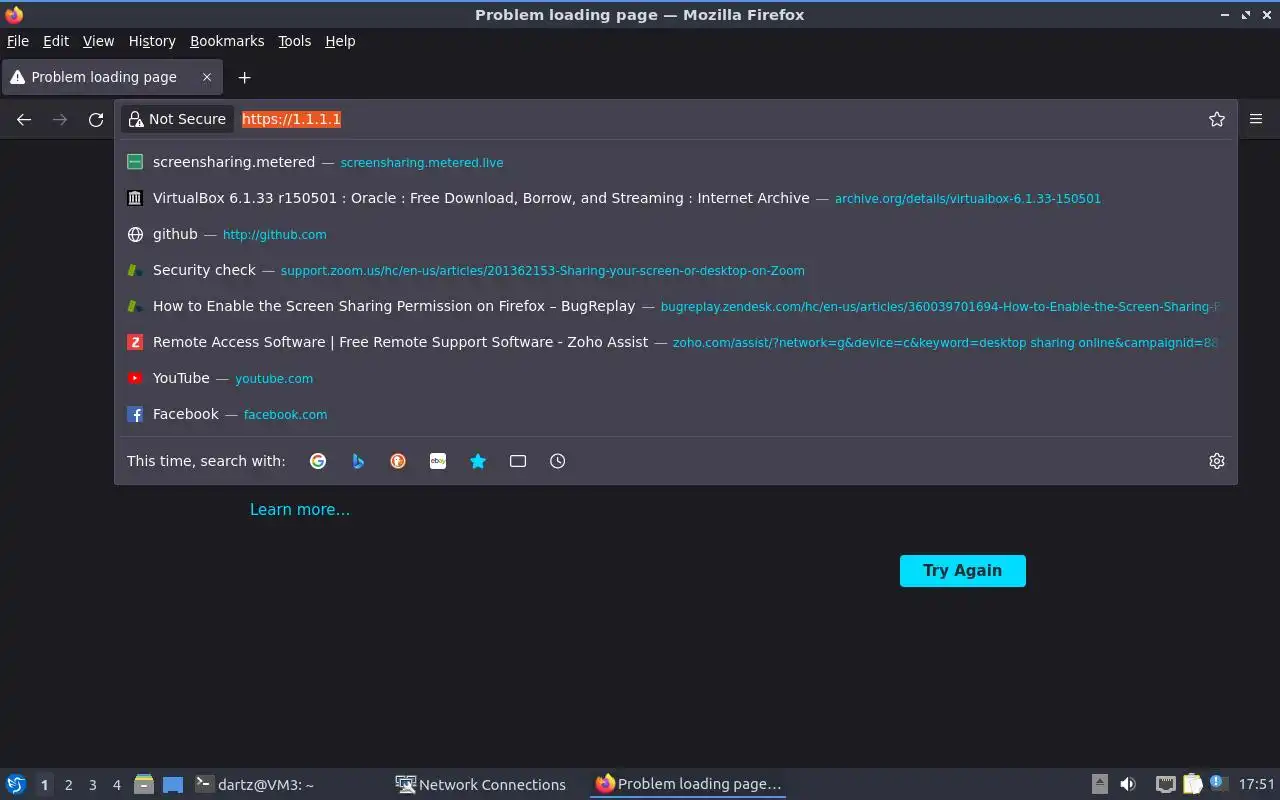1280x800 pixels.
Task: Switch to workspace 4 in the pager
Action: click(116, 785)
